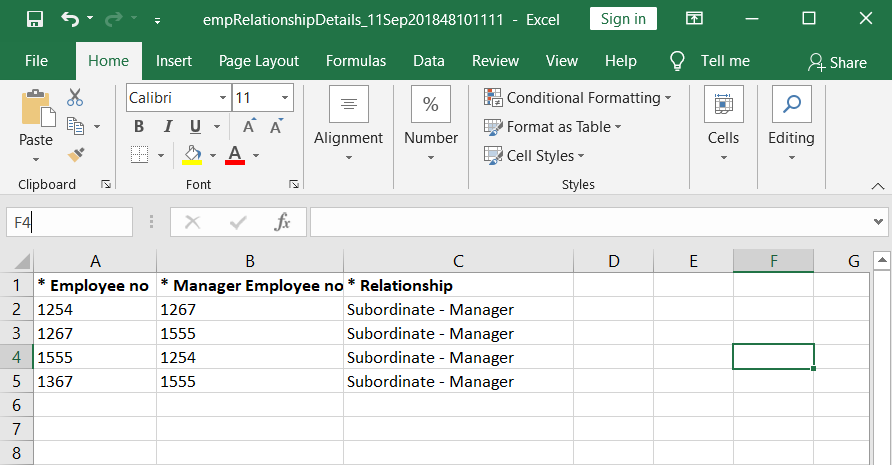Open the Clipboard dialog launcher
The image size is (892, 465).
click(106, 184)
